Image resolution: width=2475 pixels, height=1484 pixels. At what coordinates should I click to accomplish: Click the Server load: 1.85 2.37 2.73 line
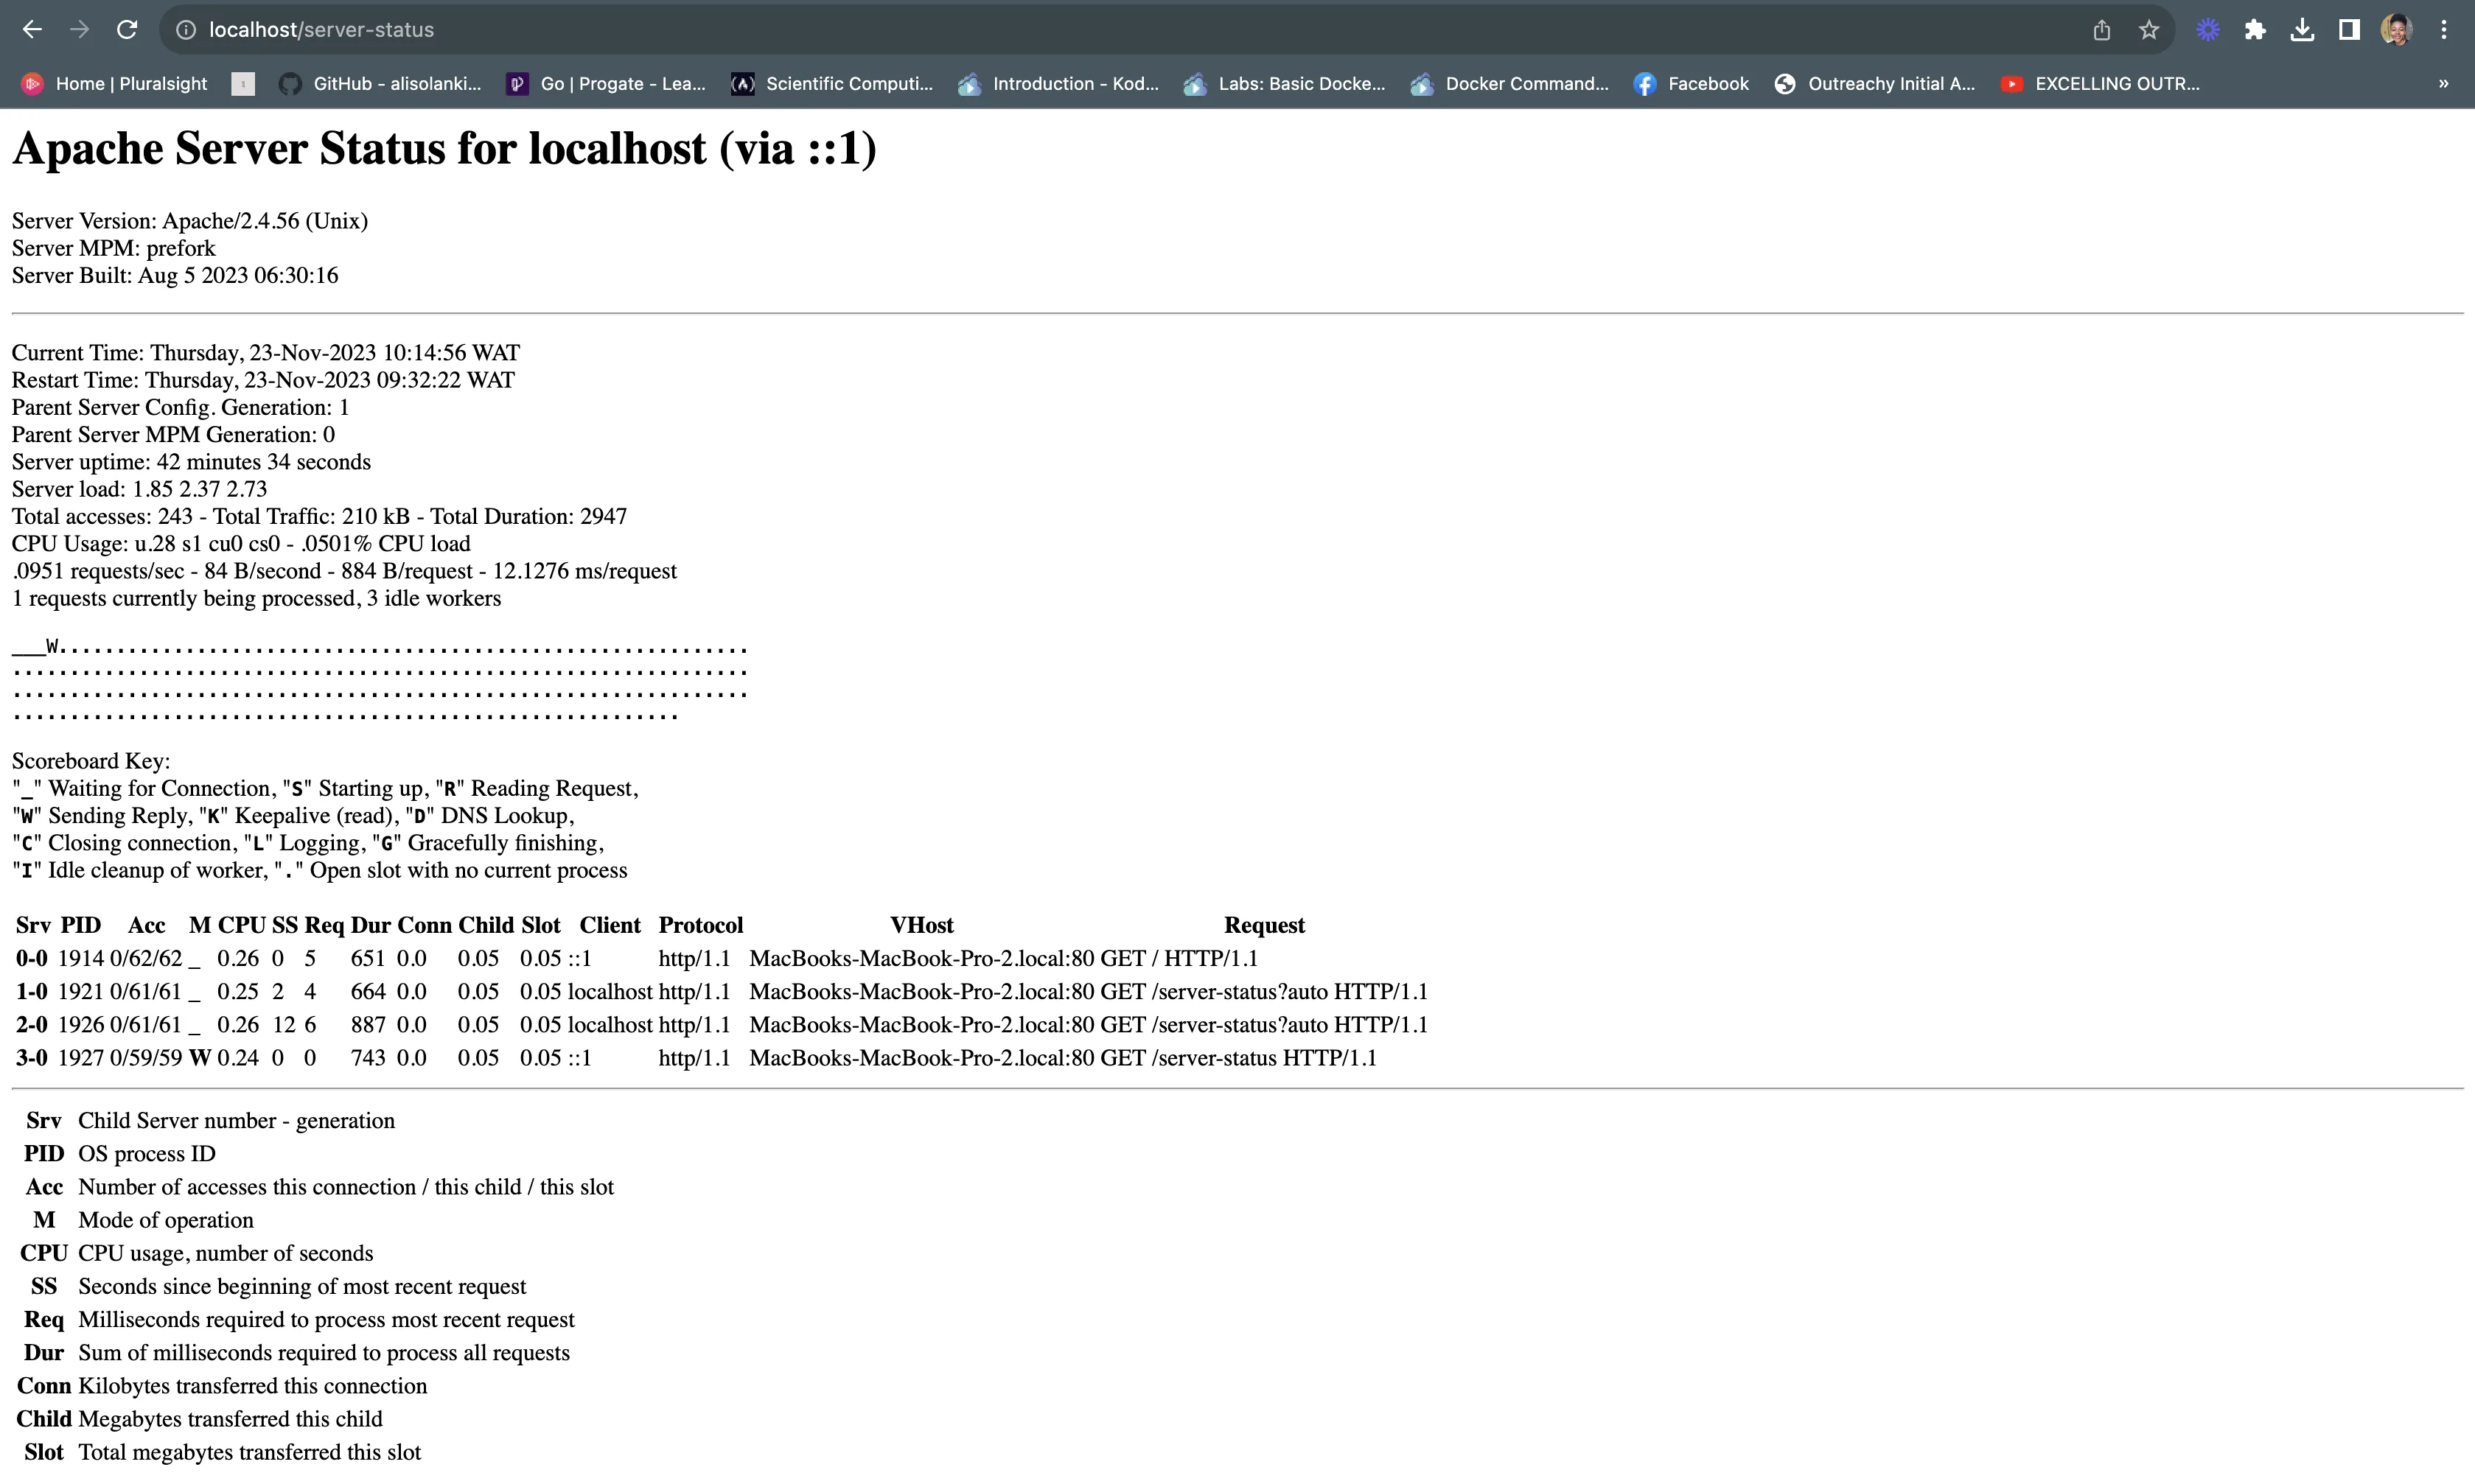(x=140, y=489)
